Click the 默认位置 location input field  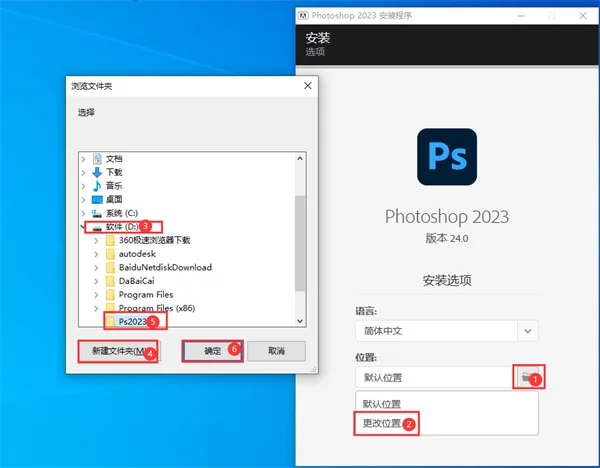coord(434,377)
